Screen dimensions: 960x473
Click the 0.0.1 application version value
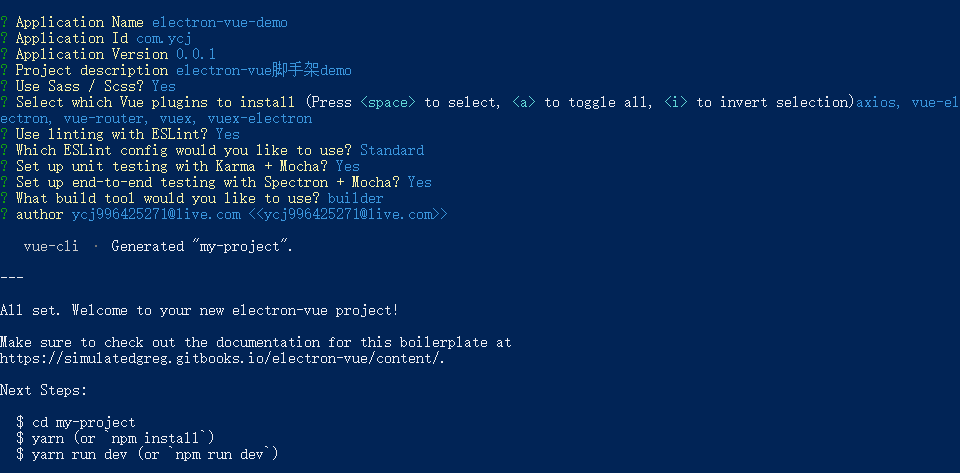click(x=196, y=54)
